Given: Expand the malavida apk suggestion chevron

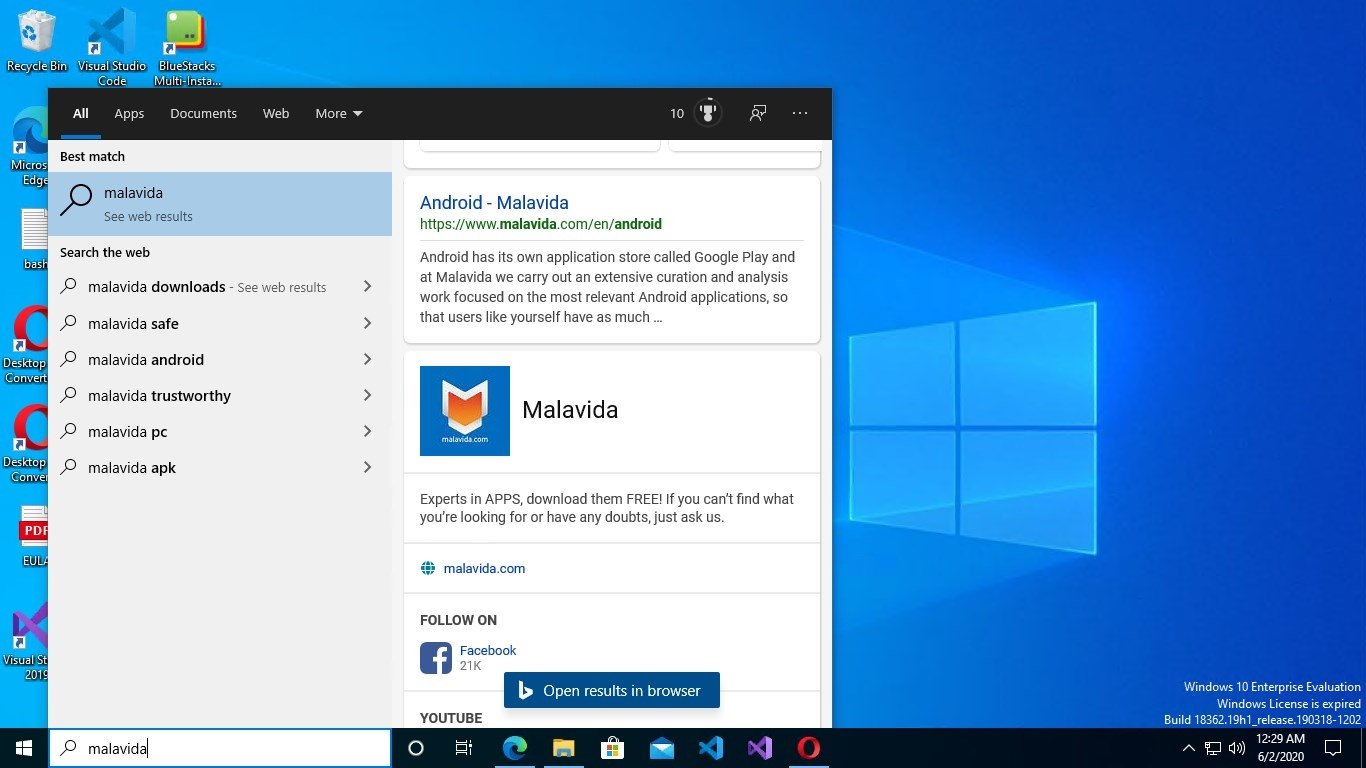Looking at the screenshot, I should pyautogui.click(x=367, y=467).
